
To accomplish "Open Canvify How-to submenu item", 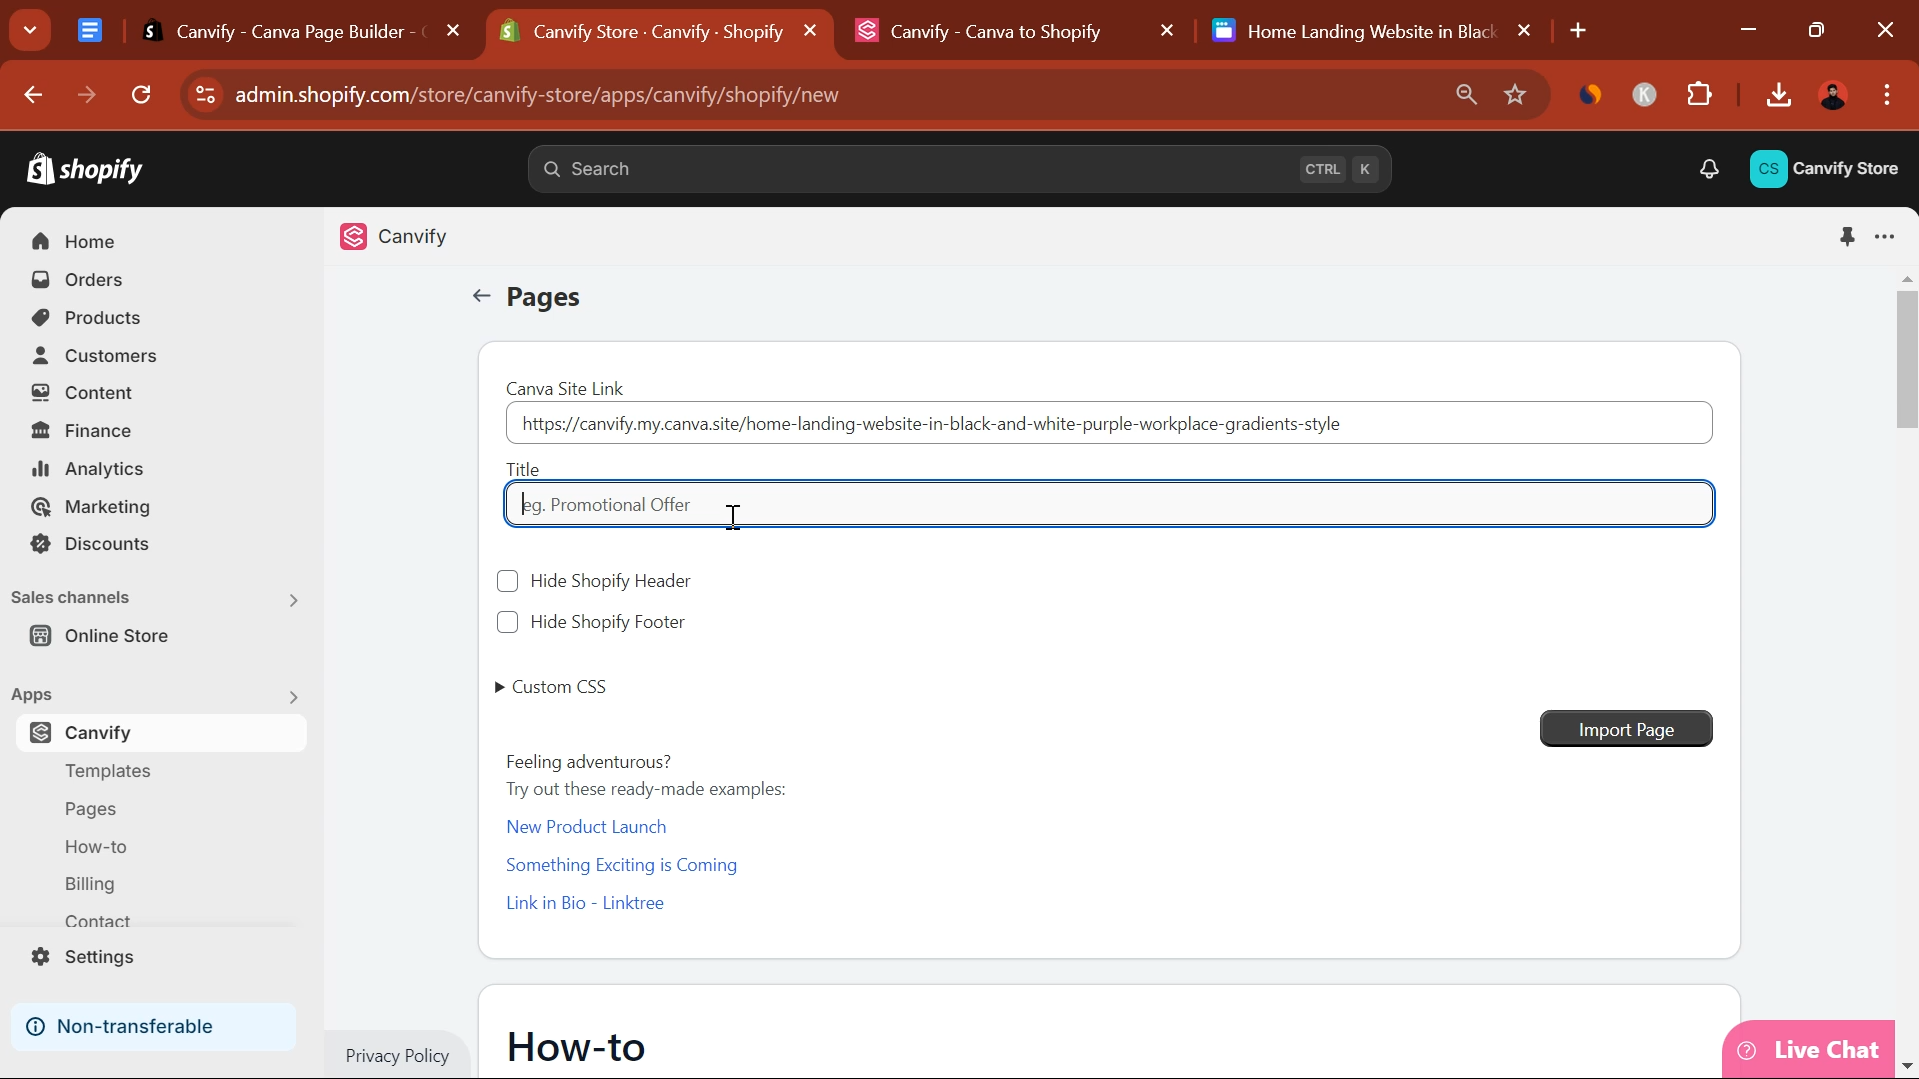I will [x=96, y=847].
